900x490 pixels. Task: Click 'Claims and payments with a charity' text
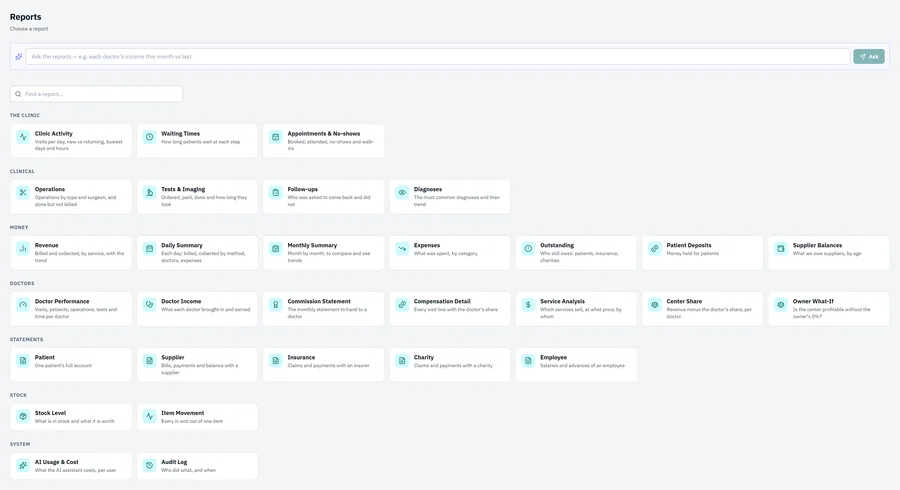click(x=453, y=365)
